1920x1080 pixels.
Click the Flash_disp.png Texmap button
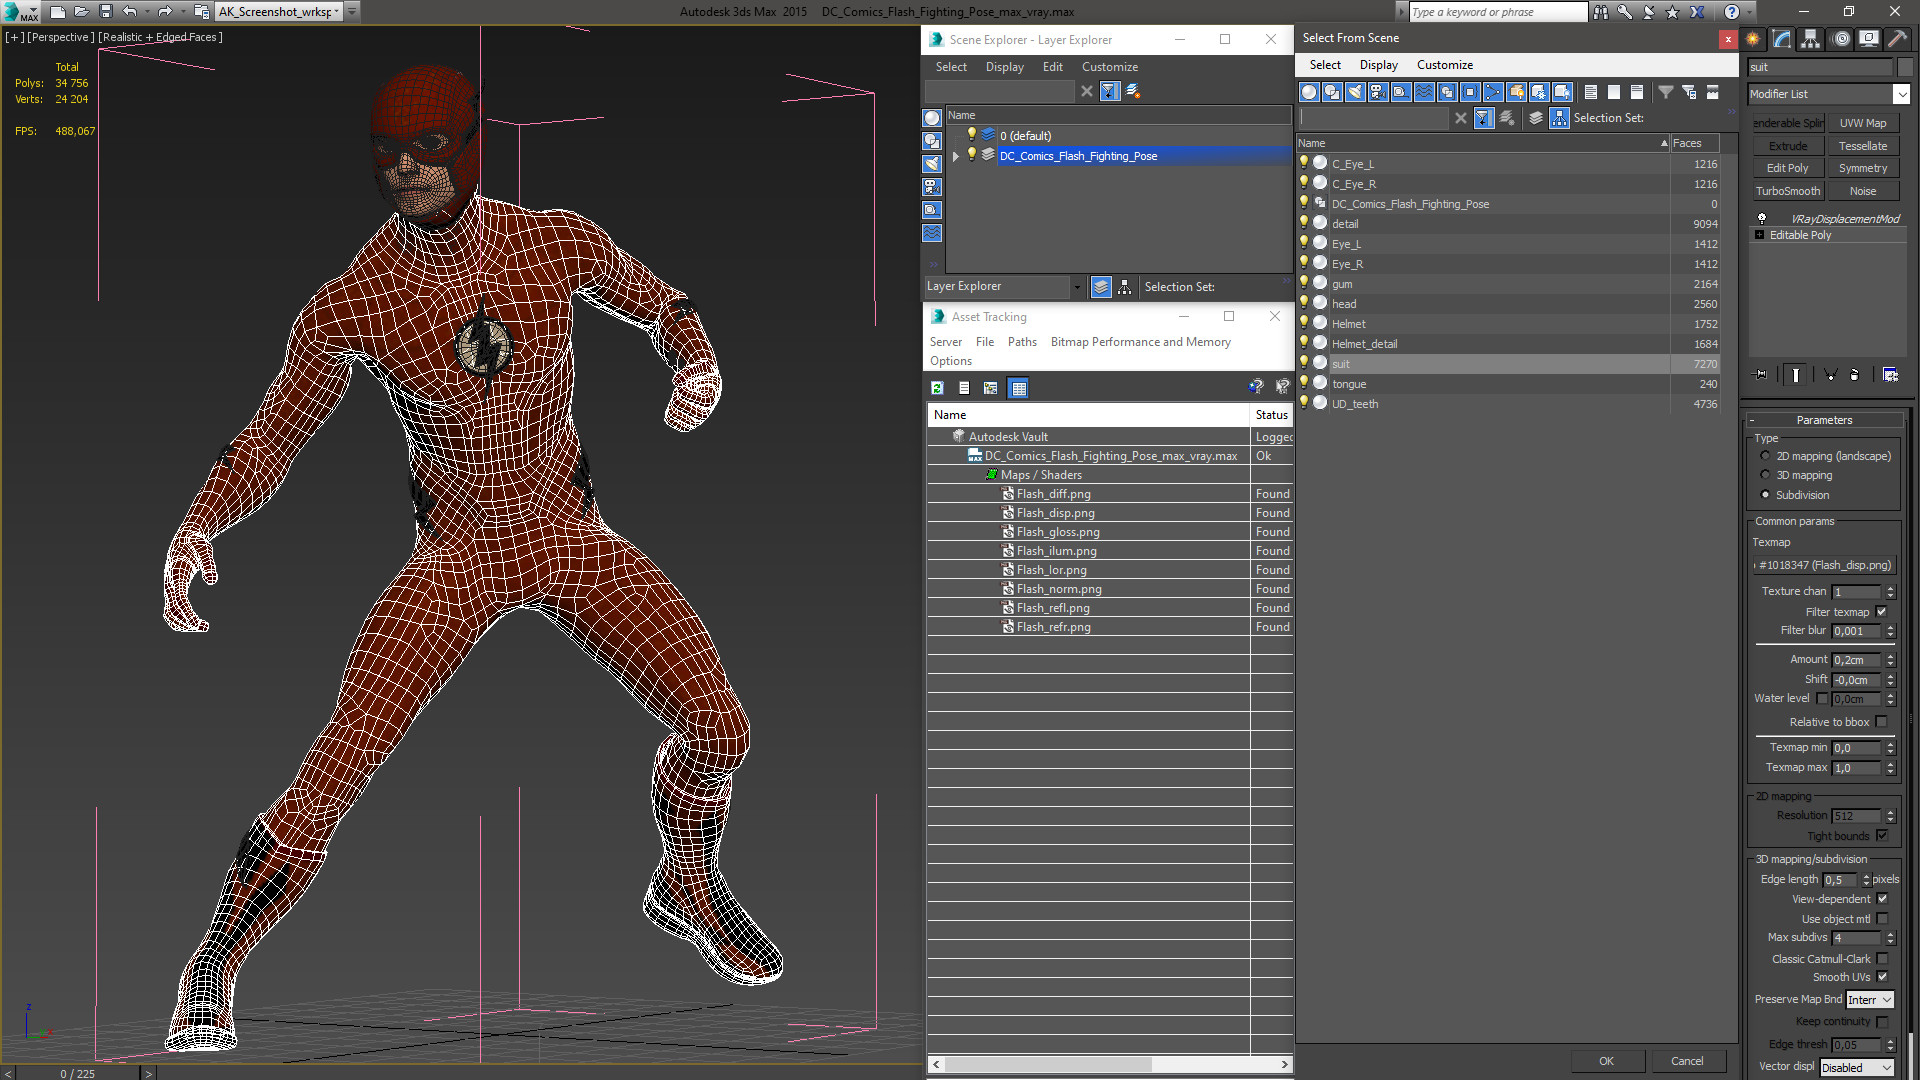coord(1825,565)
